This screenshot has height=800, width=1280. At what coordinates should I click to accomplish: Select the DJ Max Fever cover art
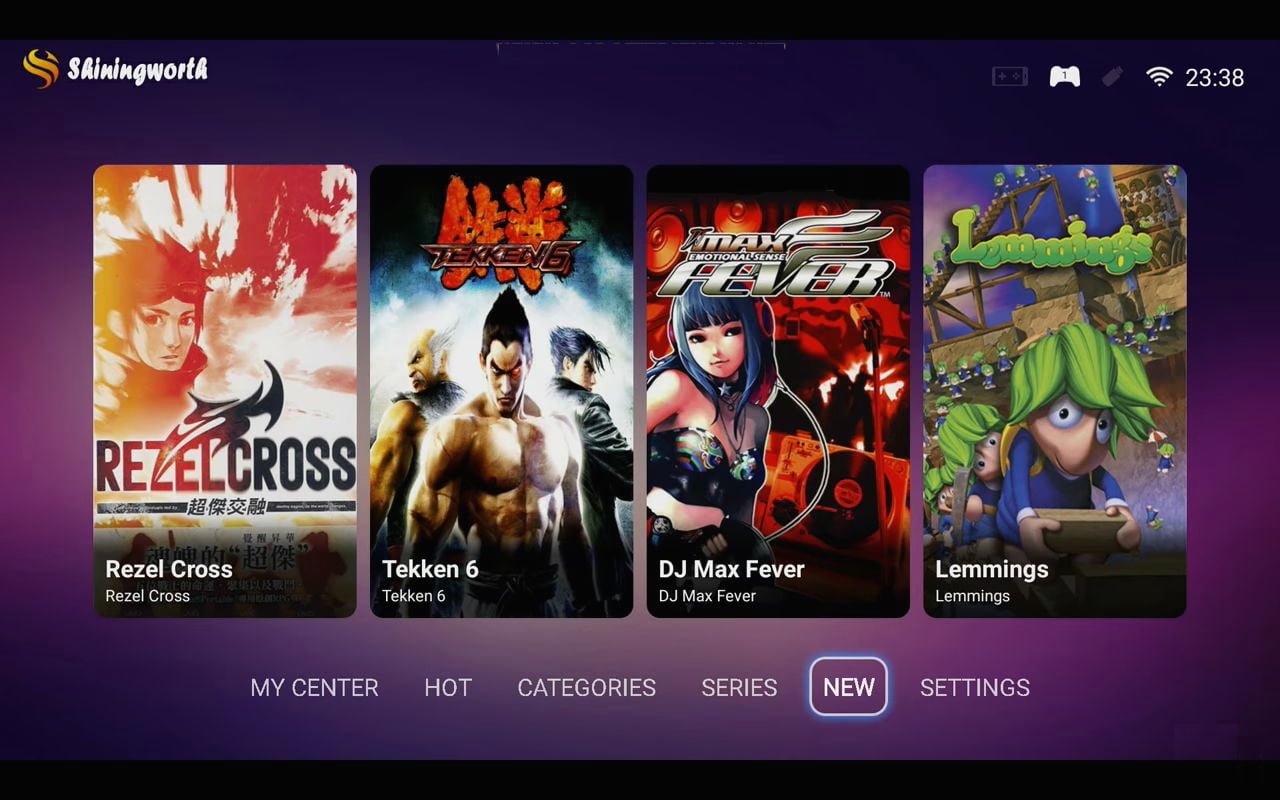coord(778,391)
